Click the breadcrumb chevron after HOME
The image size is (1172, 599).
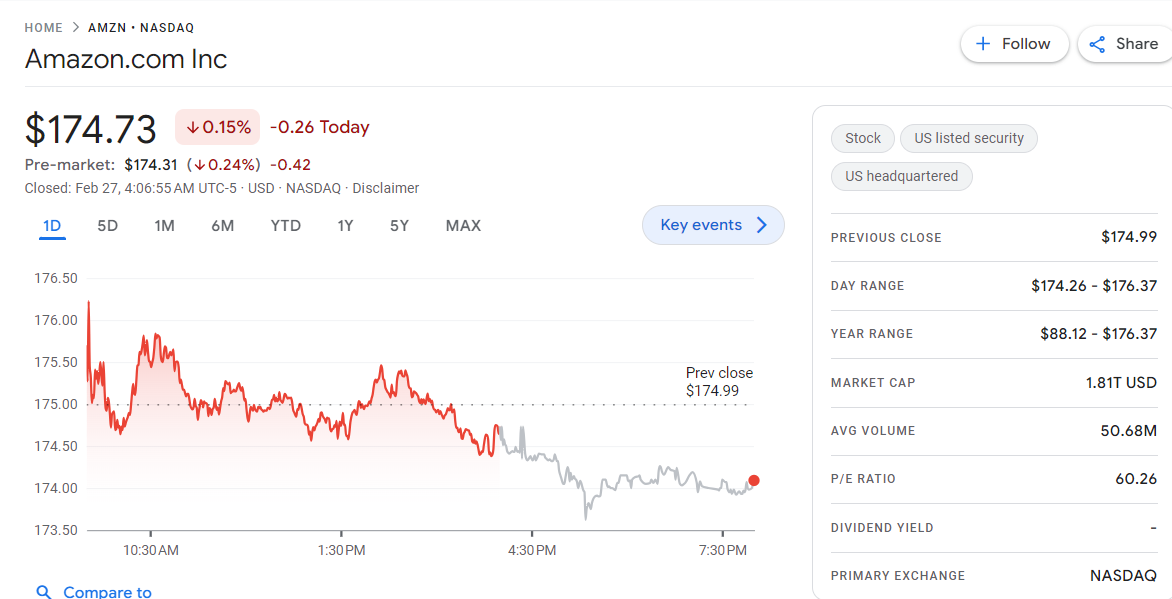[75, 28]
